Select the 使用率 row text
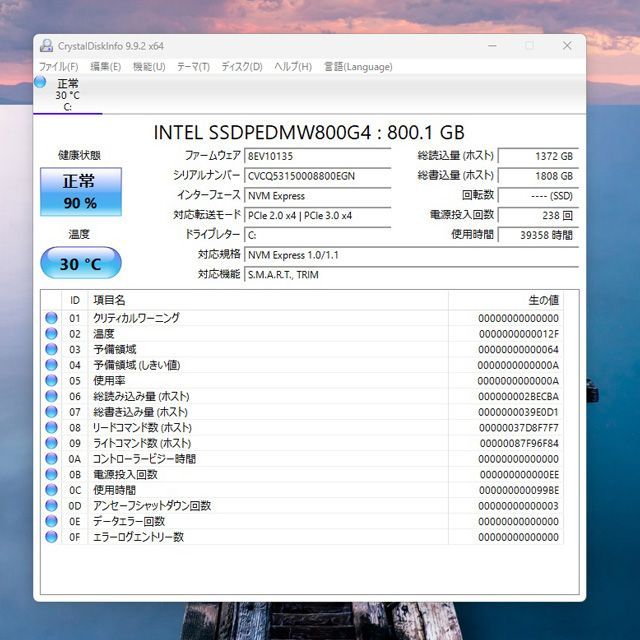Screen dimensions: 640x640 coord(109,380)
